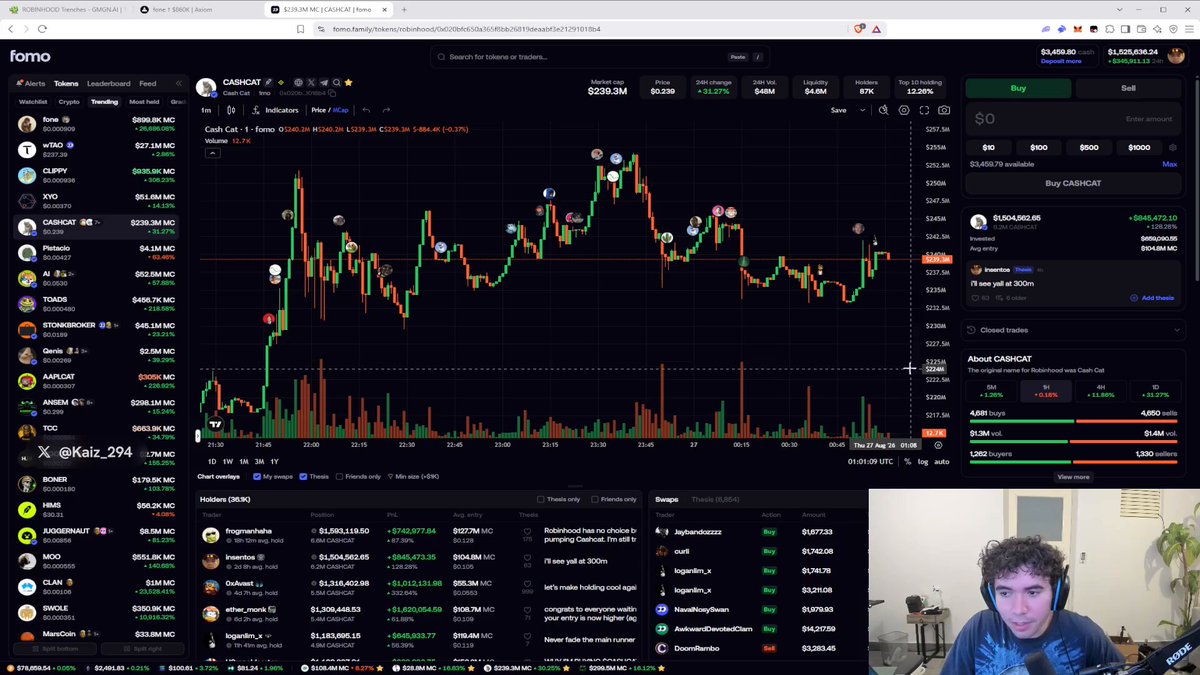The image size is (1200, 675).
Task: Click Add thesis link
Action: 1154,298
